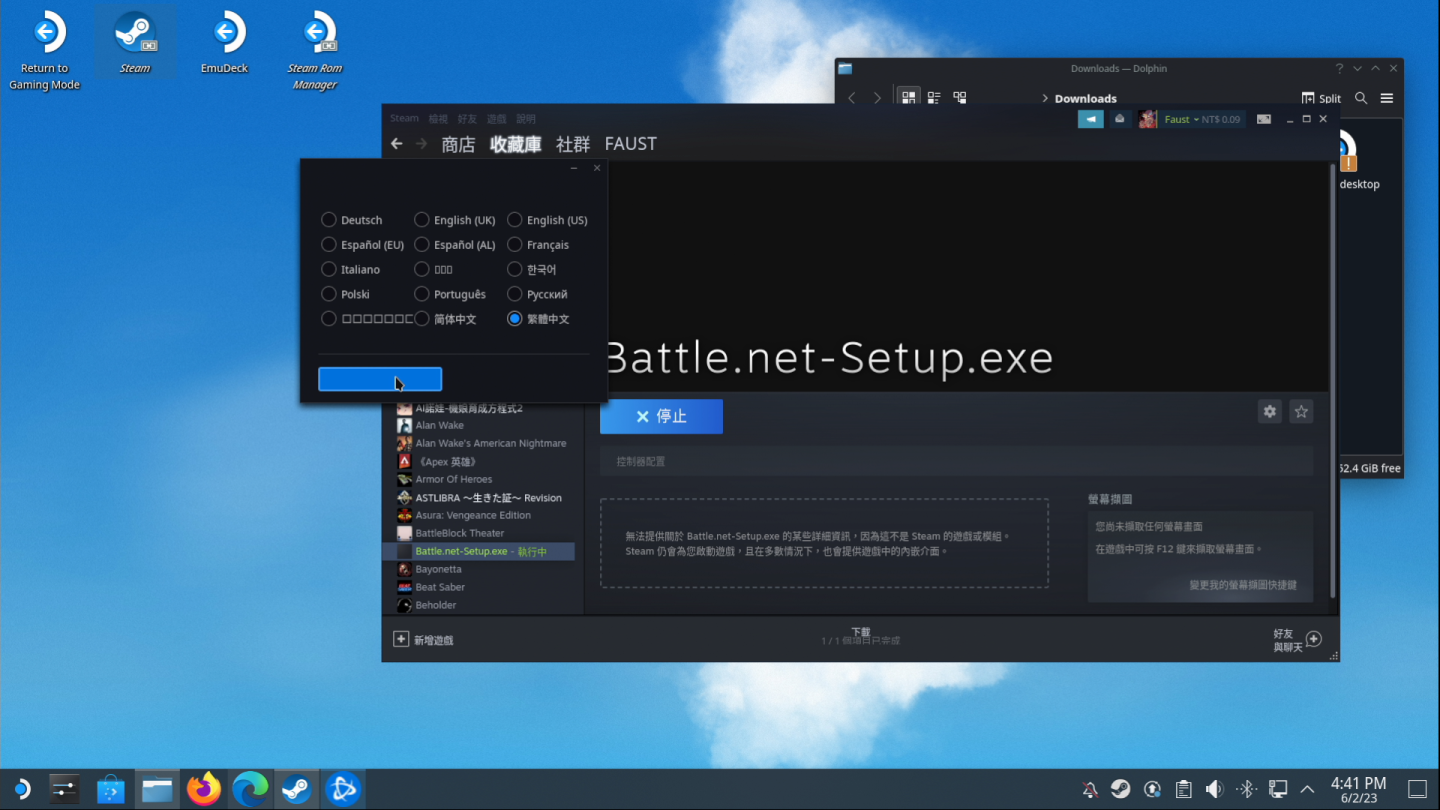Select the Deutsch language option

point(352,220)
